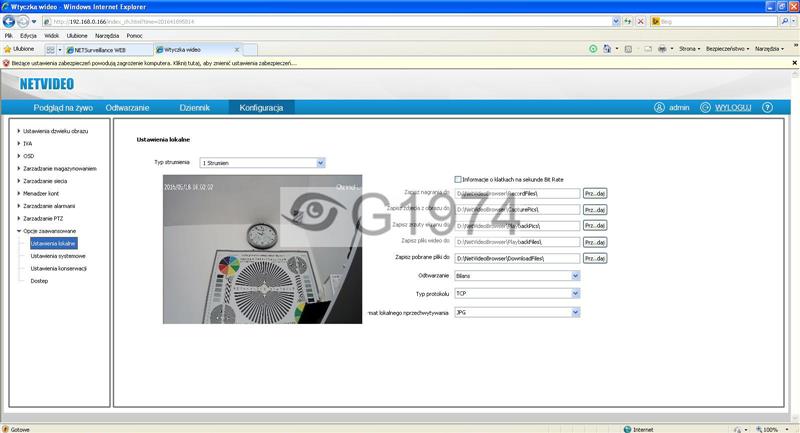Click the logout circle icon beside WYLOGUJ

(705, 108)
